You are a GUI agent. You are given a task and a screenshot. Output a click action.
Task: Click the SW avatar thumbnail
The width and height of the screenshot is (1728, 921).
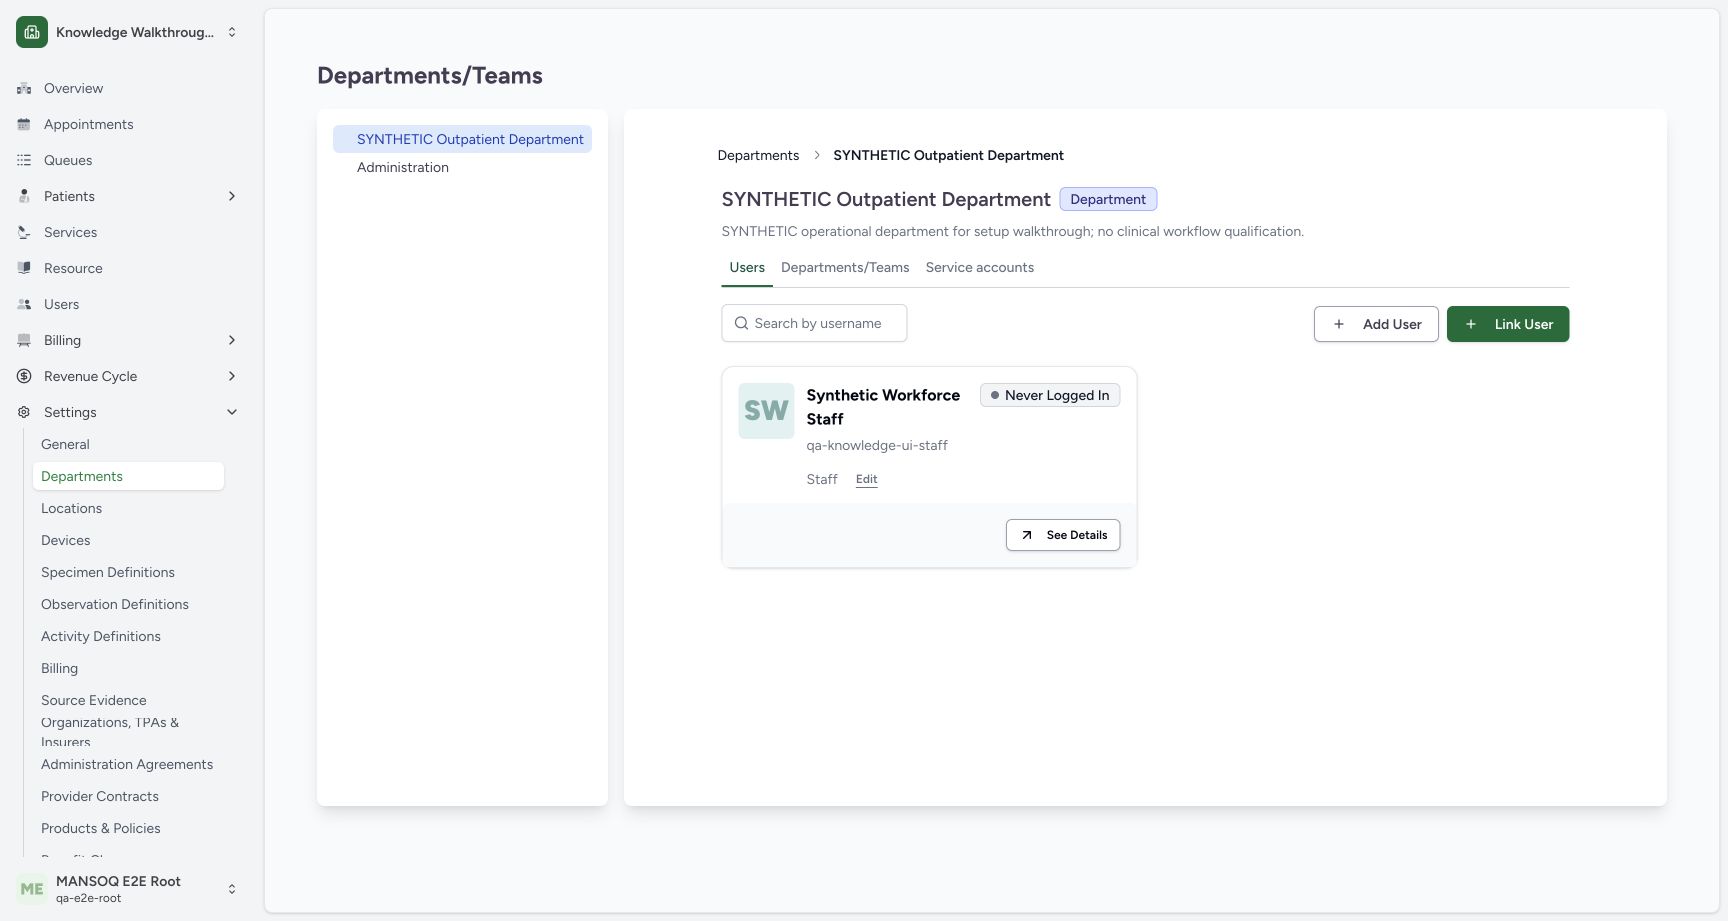click(x=766, y=411)
